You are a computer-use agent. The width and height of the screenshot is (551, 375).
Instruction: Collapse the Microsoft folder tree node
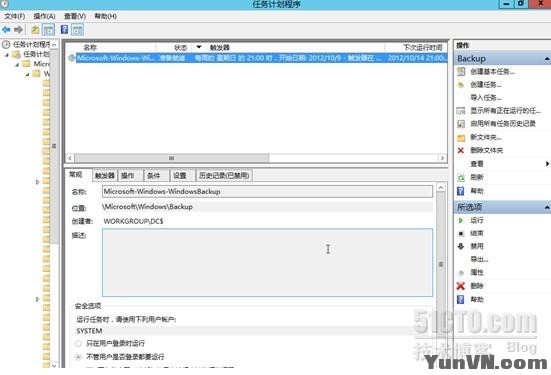pos(17,64)
